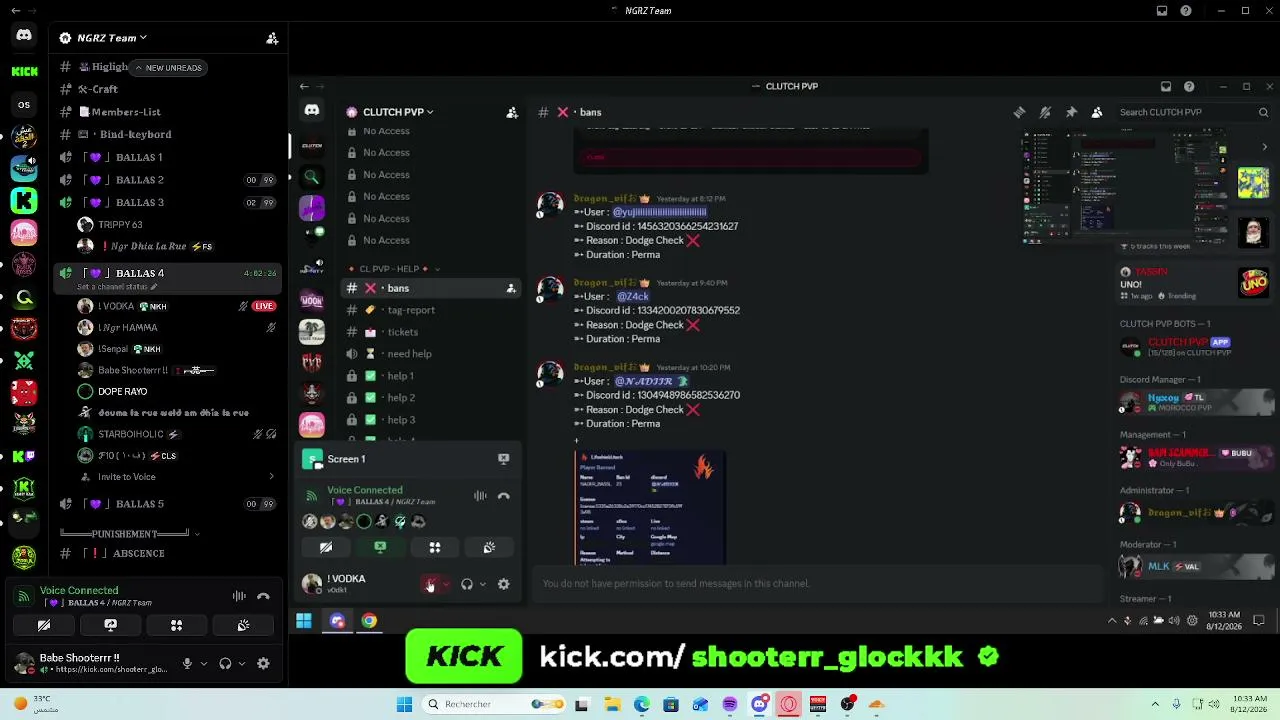This screenshot has height=720, width=1280.
Task: Toggle microphone mute next to Babe Shooterrr
Action: (x=187, y=663)
